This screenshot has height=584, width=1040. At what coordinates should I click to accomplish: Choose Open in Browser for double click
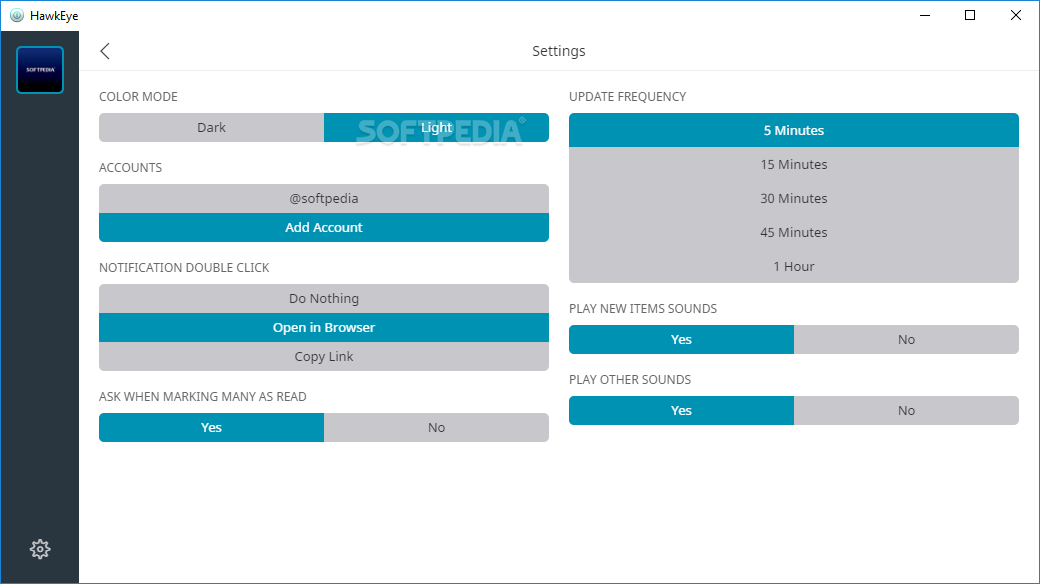[x=324, y=328]
